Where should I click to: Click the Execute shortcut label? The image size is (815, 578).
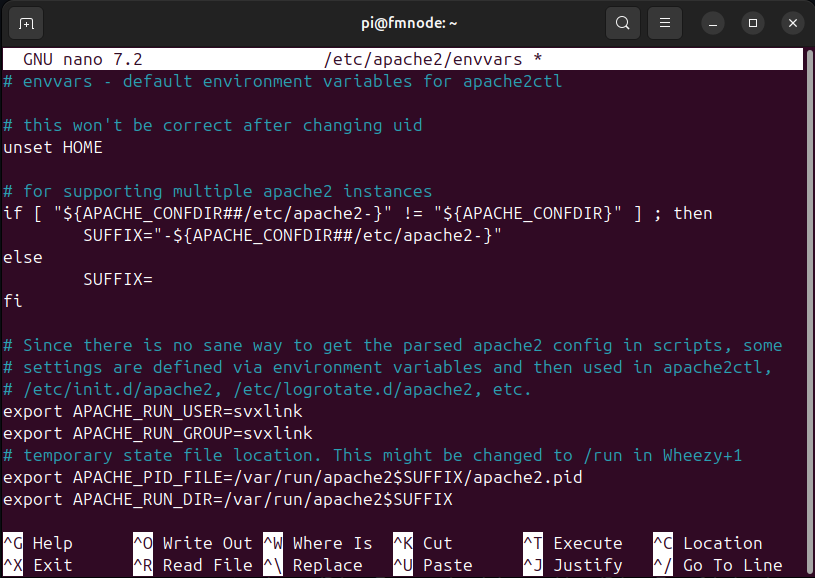pos(587,543)
